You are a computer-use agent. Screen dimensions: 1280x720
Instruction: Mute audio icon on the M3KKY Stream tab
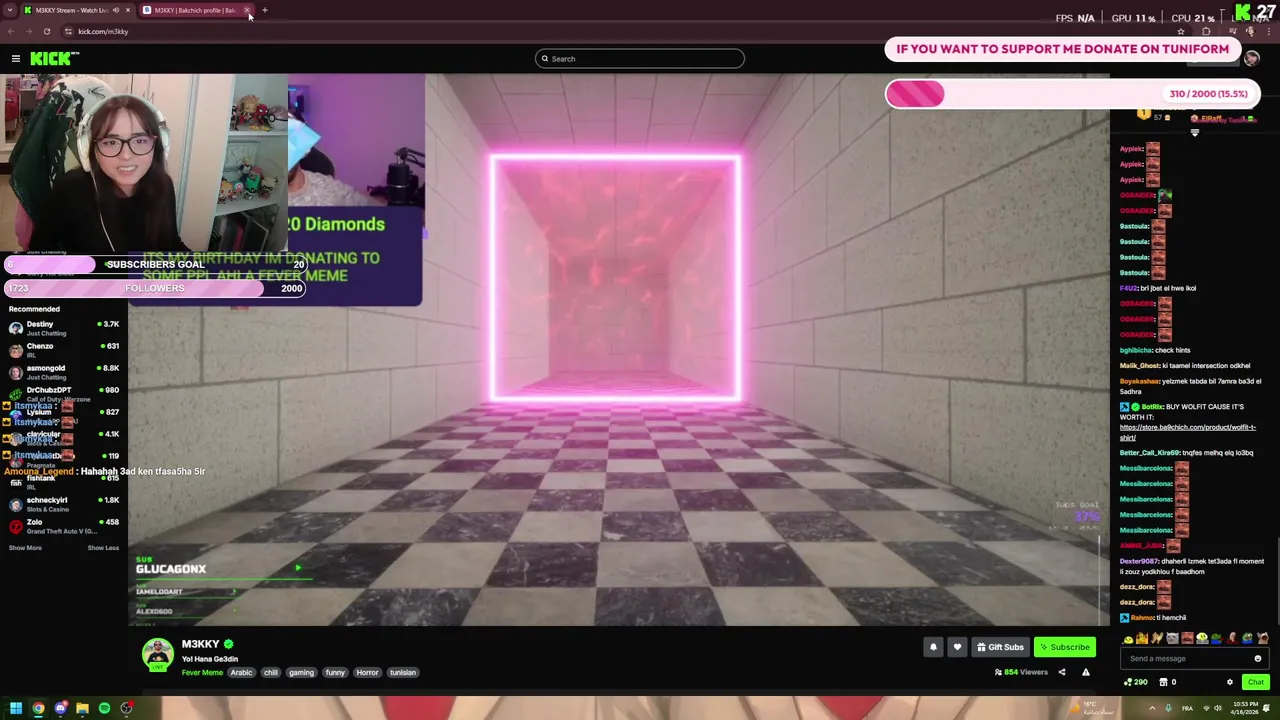116,10
